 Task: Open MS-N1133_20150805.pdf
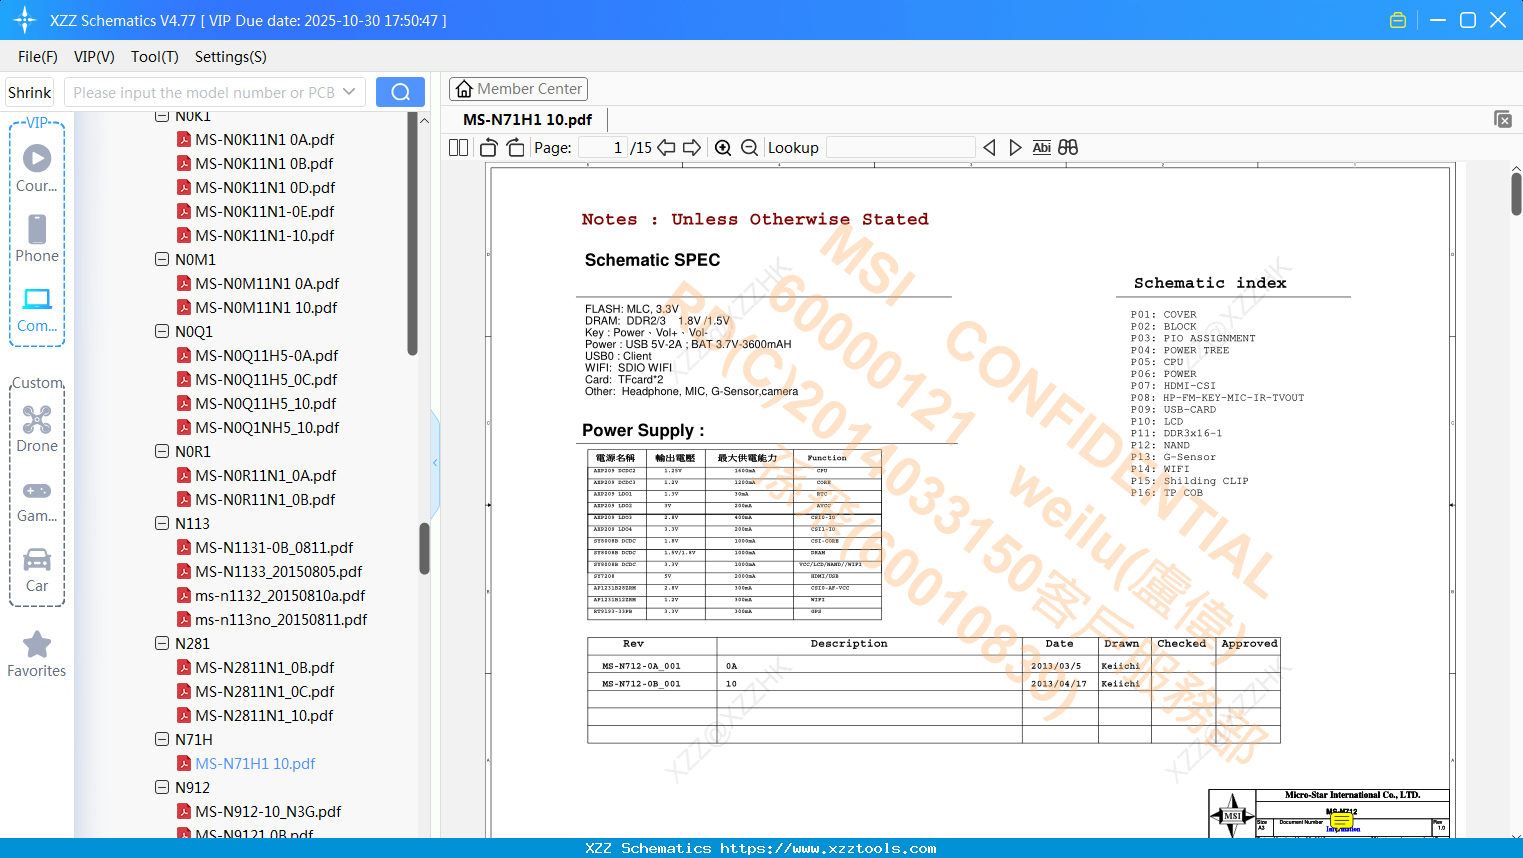(269, 571)
